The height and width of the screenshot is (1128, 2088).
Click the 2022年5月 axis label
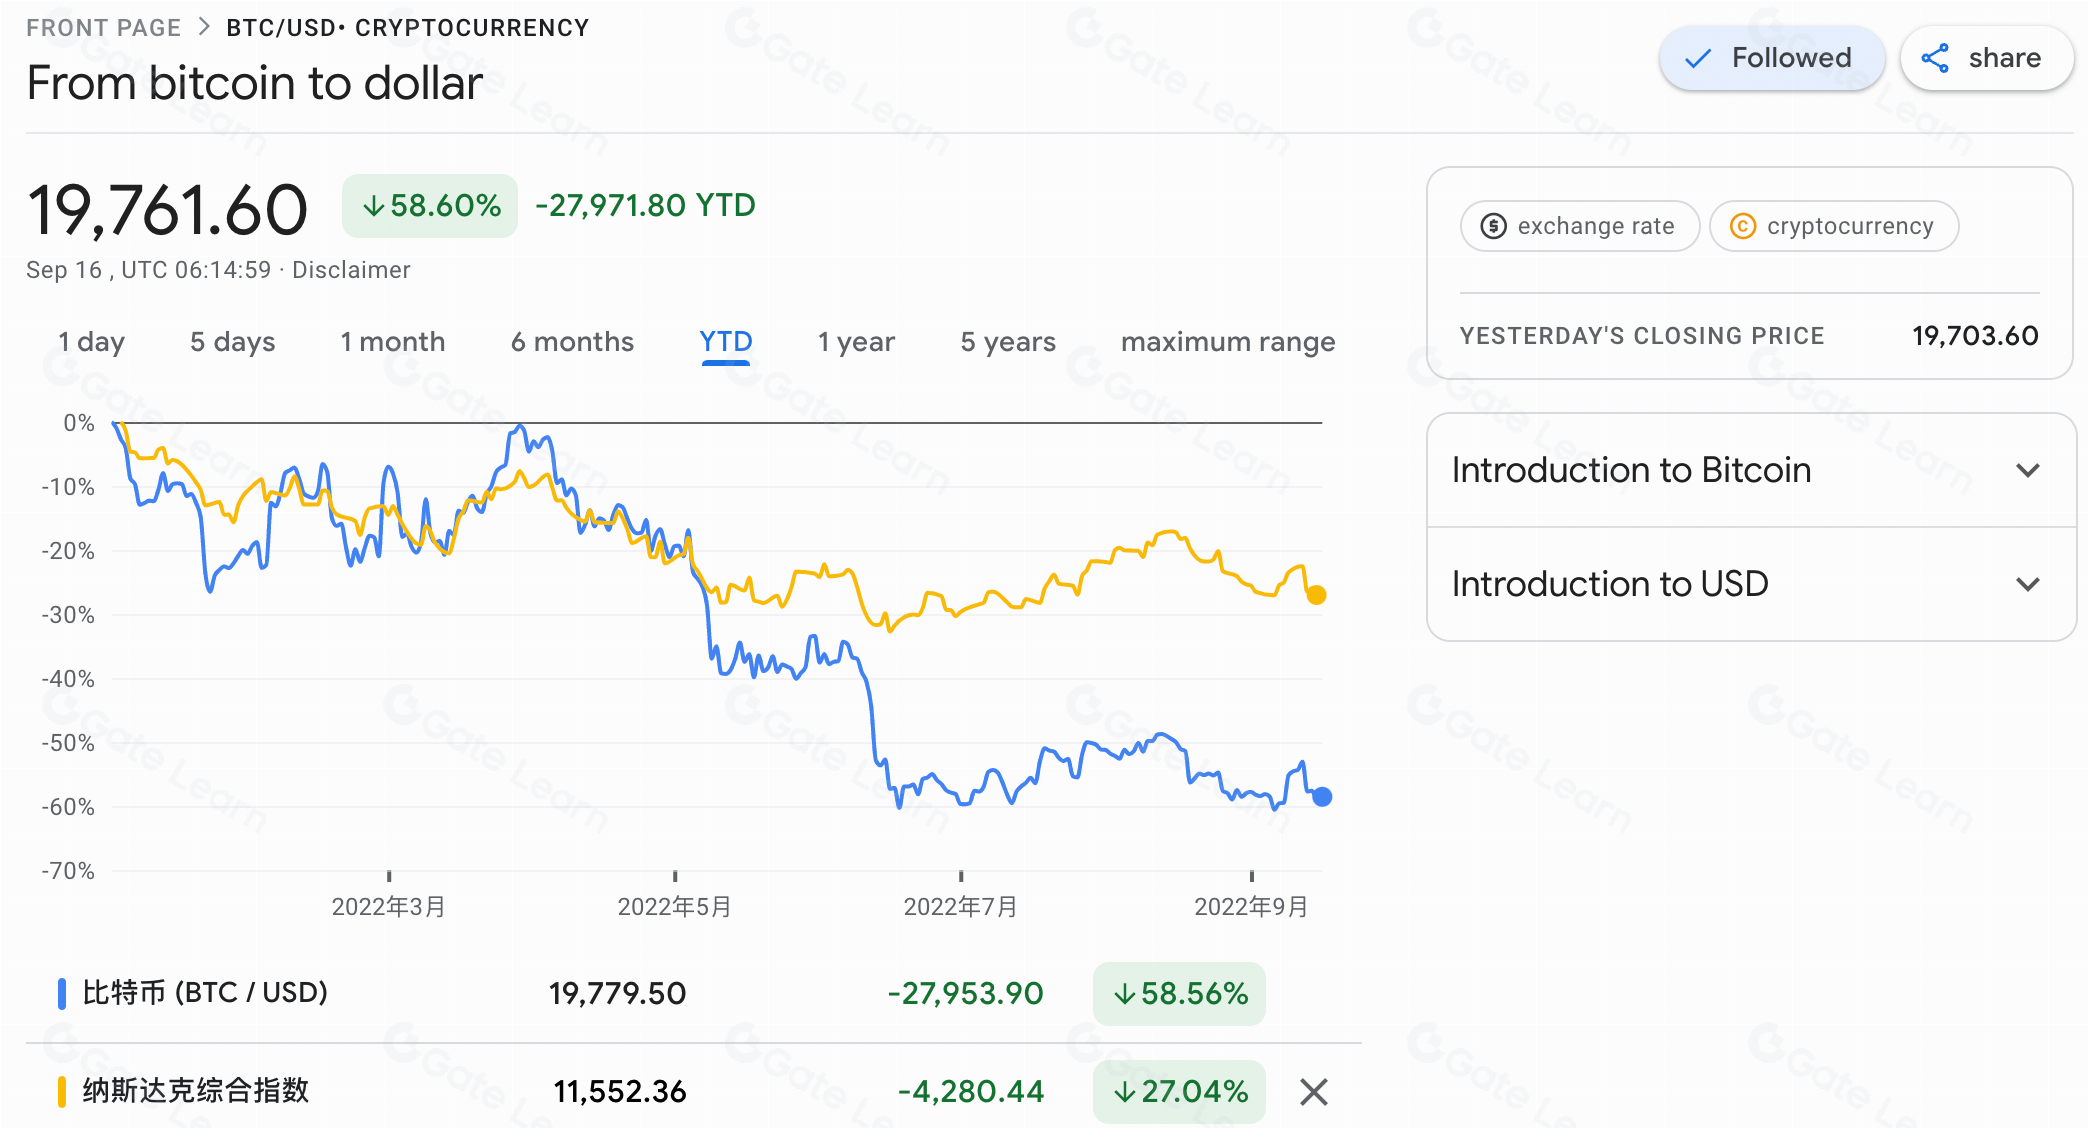point(674,907)
